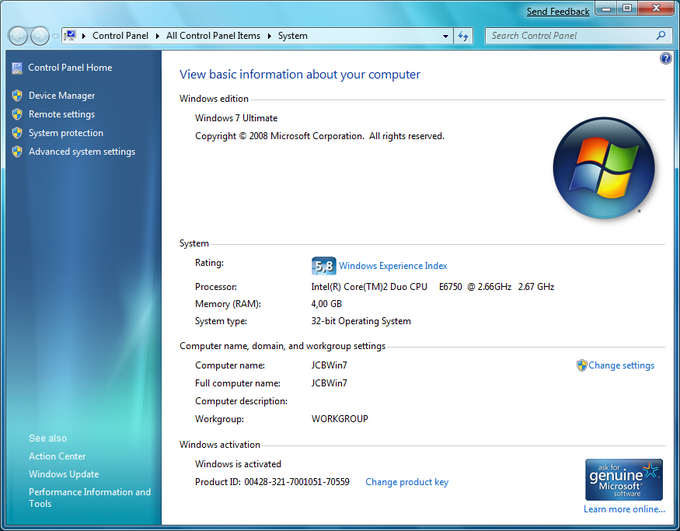This screenshot has height=531, width=680.
Task: Expand the arrow after Control Panel breadcrumb
Action: 157,36
